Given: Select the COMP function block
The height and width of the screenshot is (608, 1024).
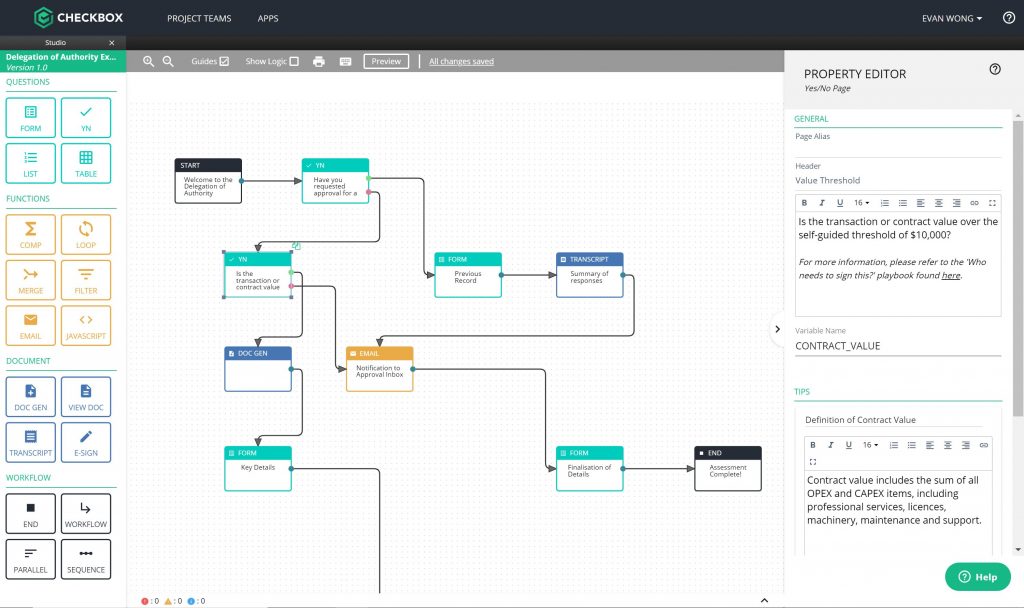Looking at the screenshot, I should tap(30, 234).
